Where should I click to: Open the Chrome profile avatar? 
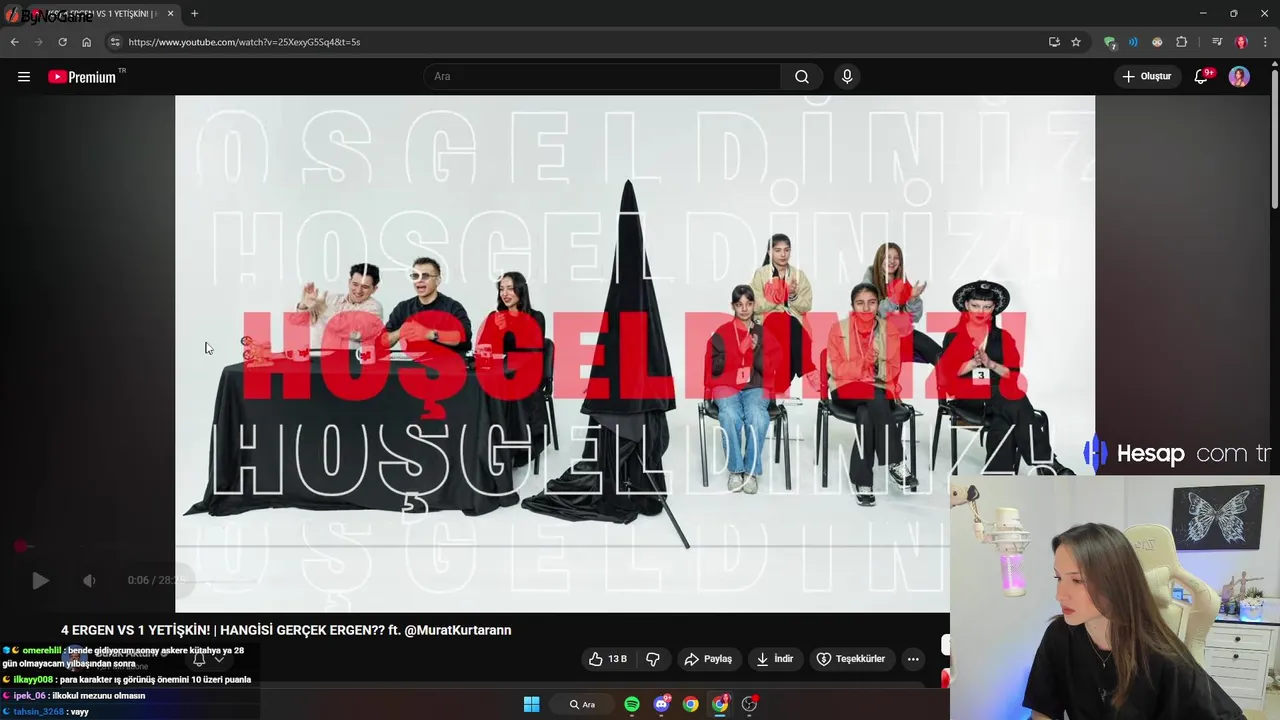[x=1241, y=42]
